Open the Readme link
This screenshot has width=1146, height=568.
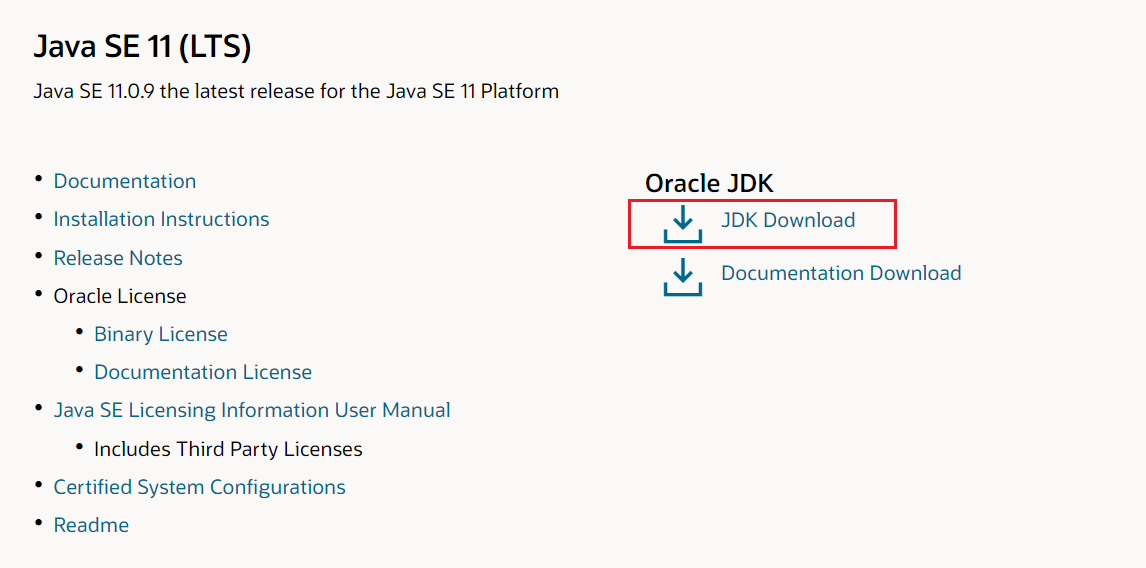coord(91,525)
